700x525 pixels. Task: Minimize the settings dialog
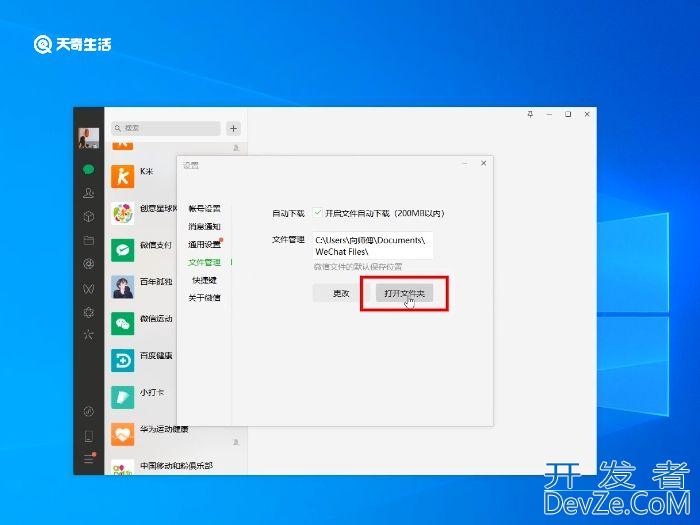tap(465, 163)
